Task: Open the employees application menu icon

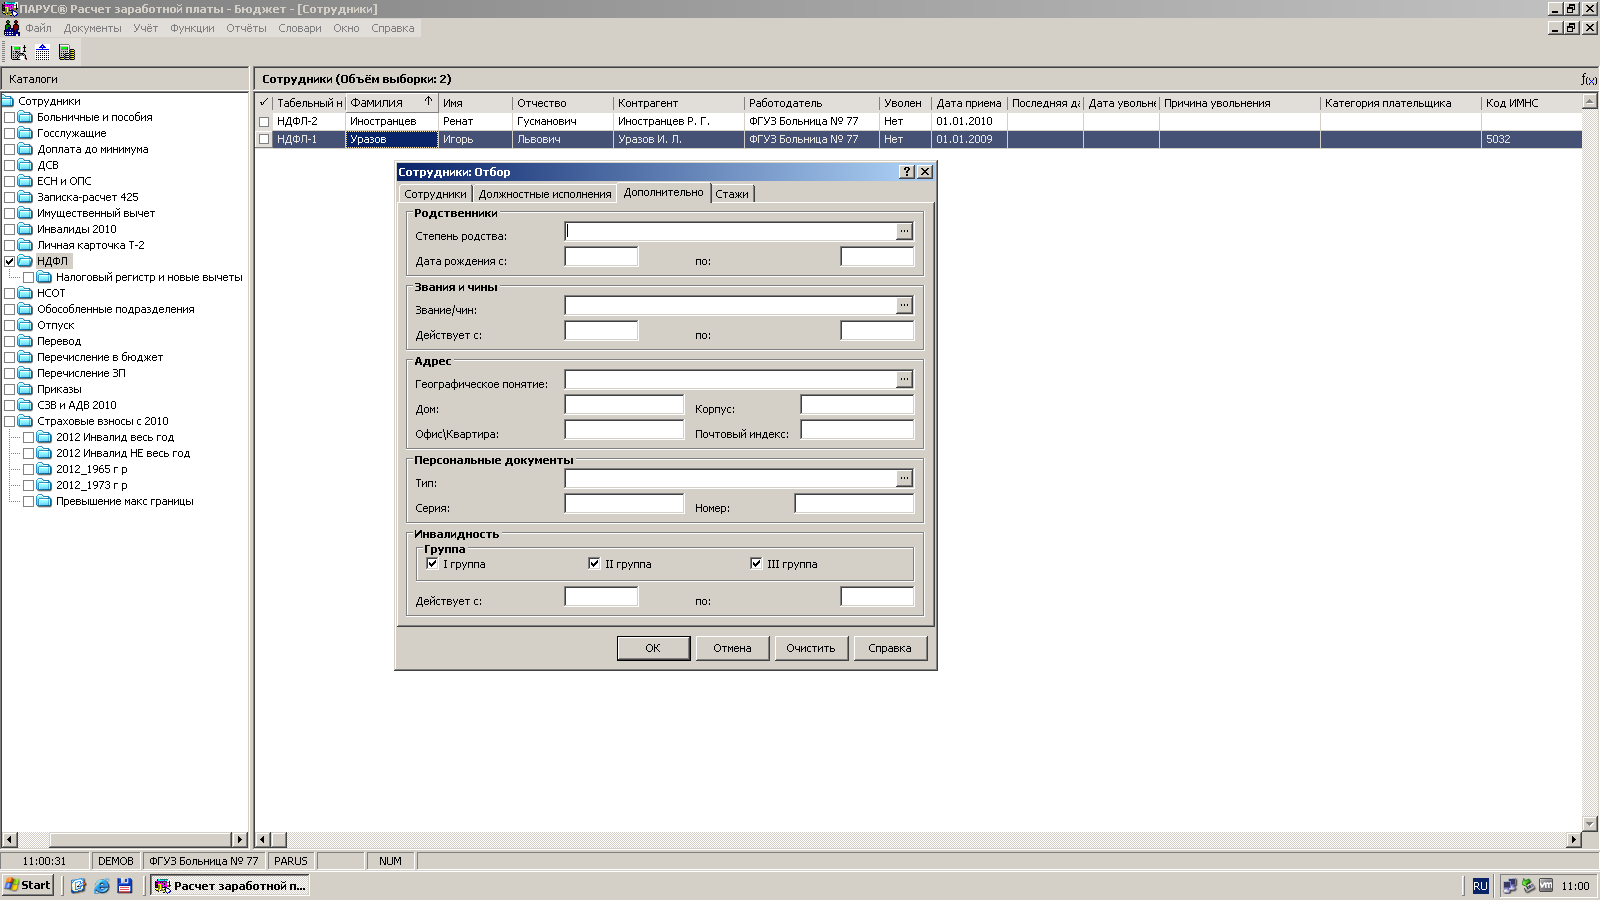Action: (x=12, y=28)
